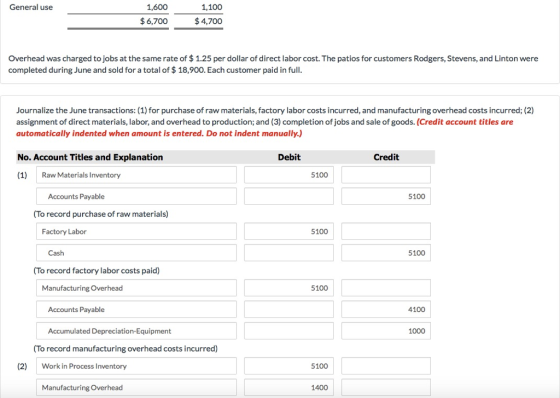Click credit field showing 5100 for Cash
The width and height of the screenshot is (560, 398).
tap(386, 253)
